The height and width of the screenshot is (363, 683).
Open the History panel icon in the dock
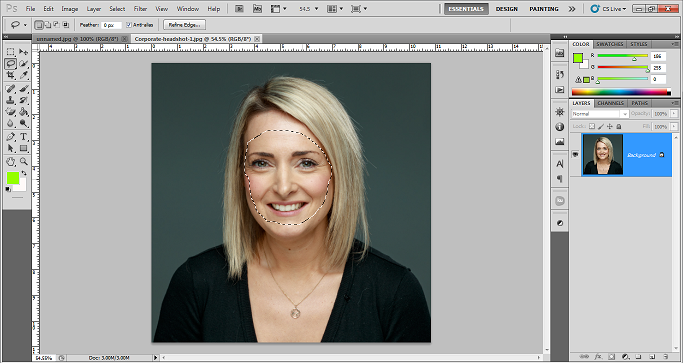(560, 75)
